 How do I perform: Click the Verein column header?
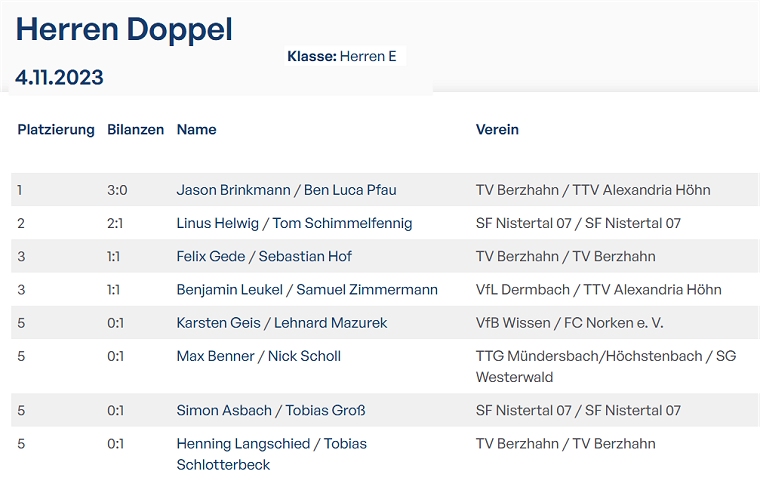pyautogui.click(x=497, y=130)
